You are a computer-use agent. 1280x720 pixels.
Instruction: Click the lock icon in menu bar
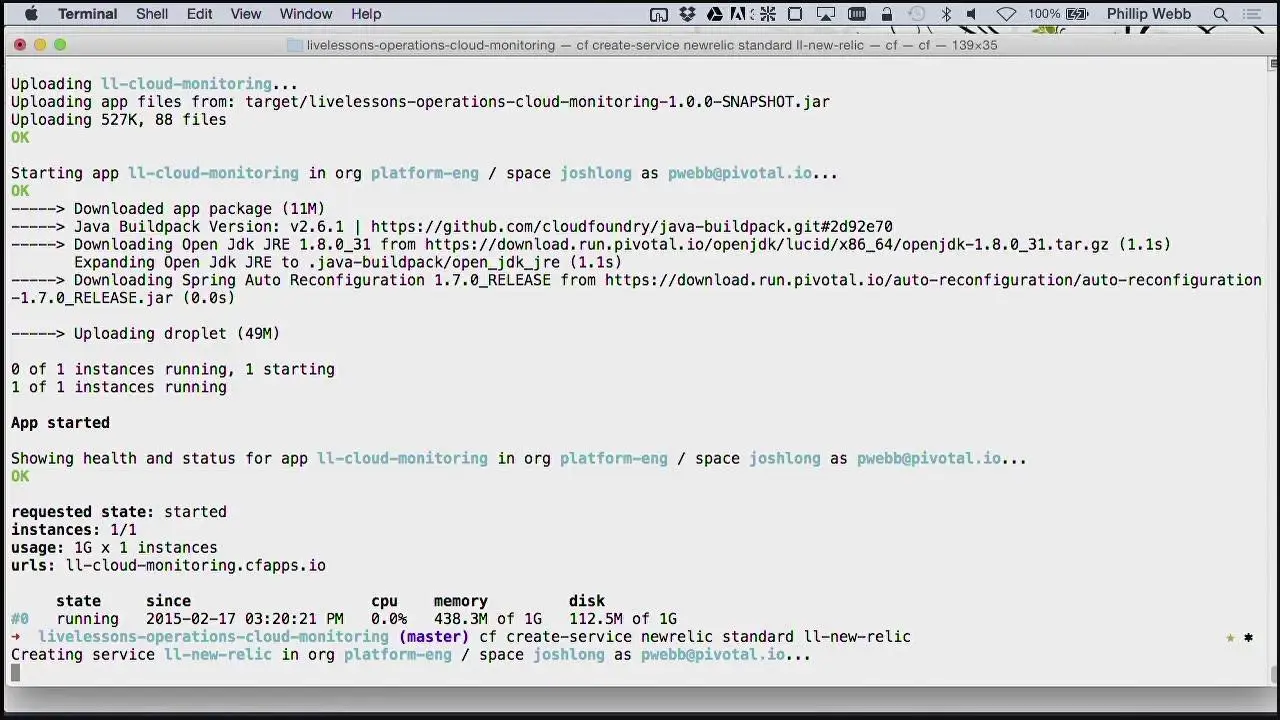(886, 14)
